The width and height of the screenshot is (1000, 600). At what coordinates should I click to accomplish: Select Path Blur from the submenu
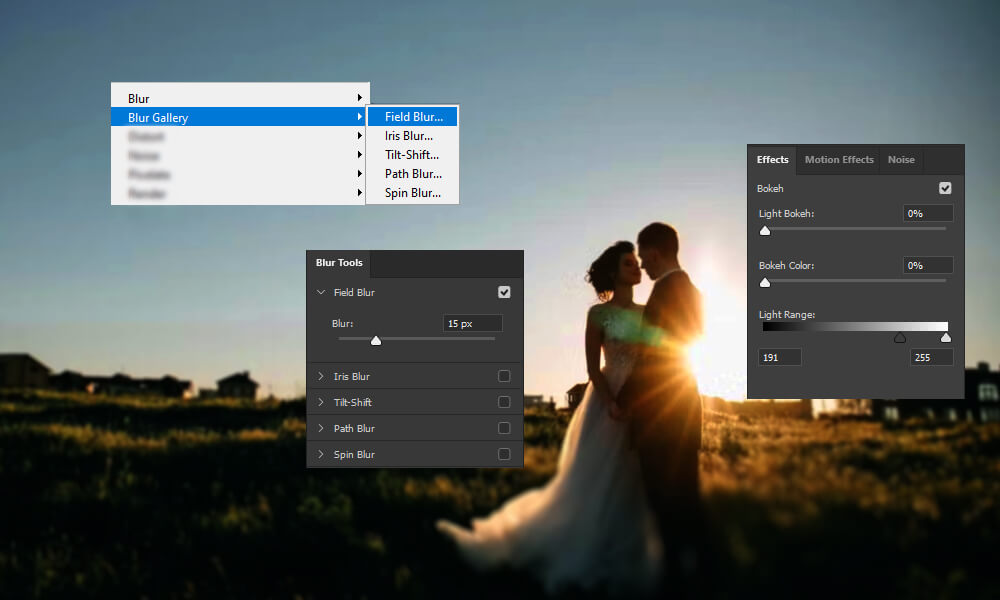pyautogui.click(x=413, y=173)
